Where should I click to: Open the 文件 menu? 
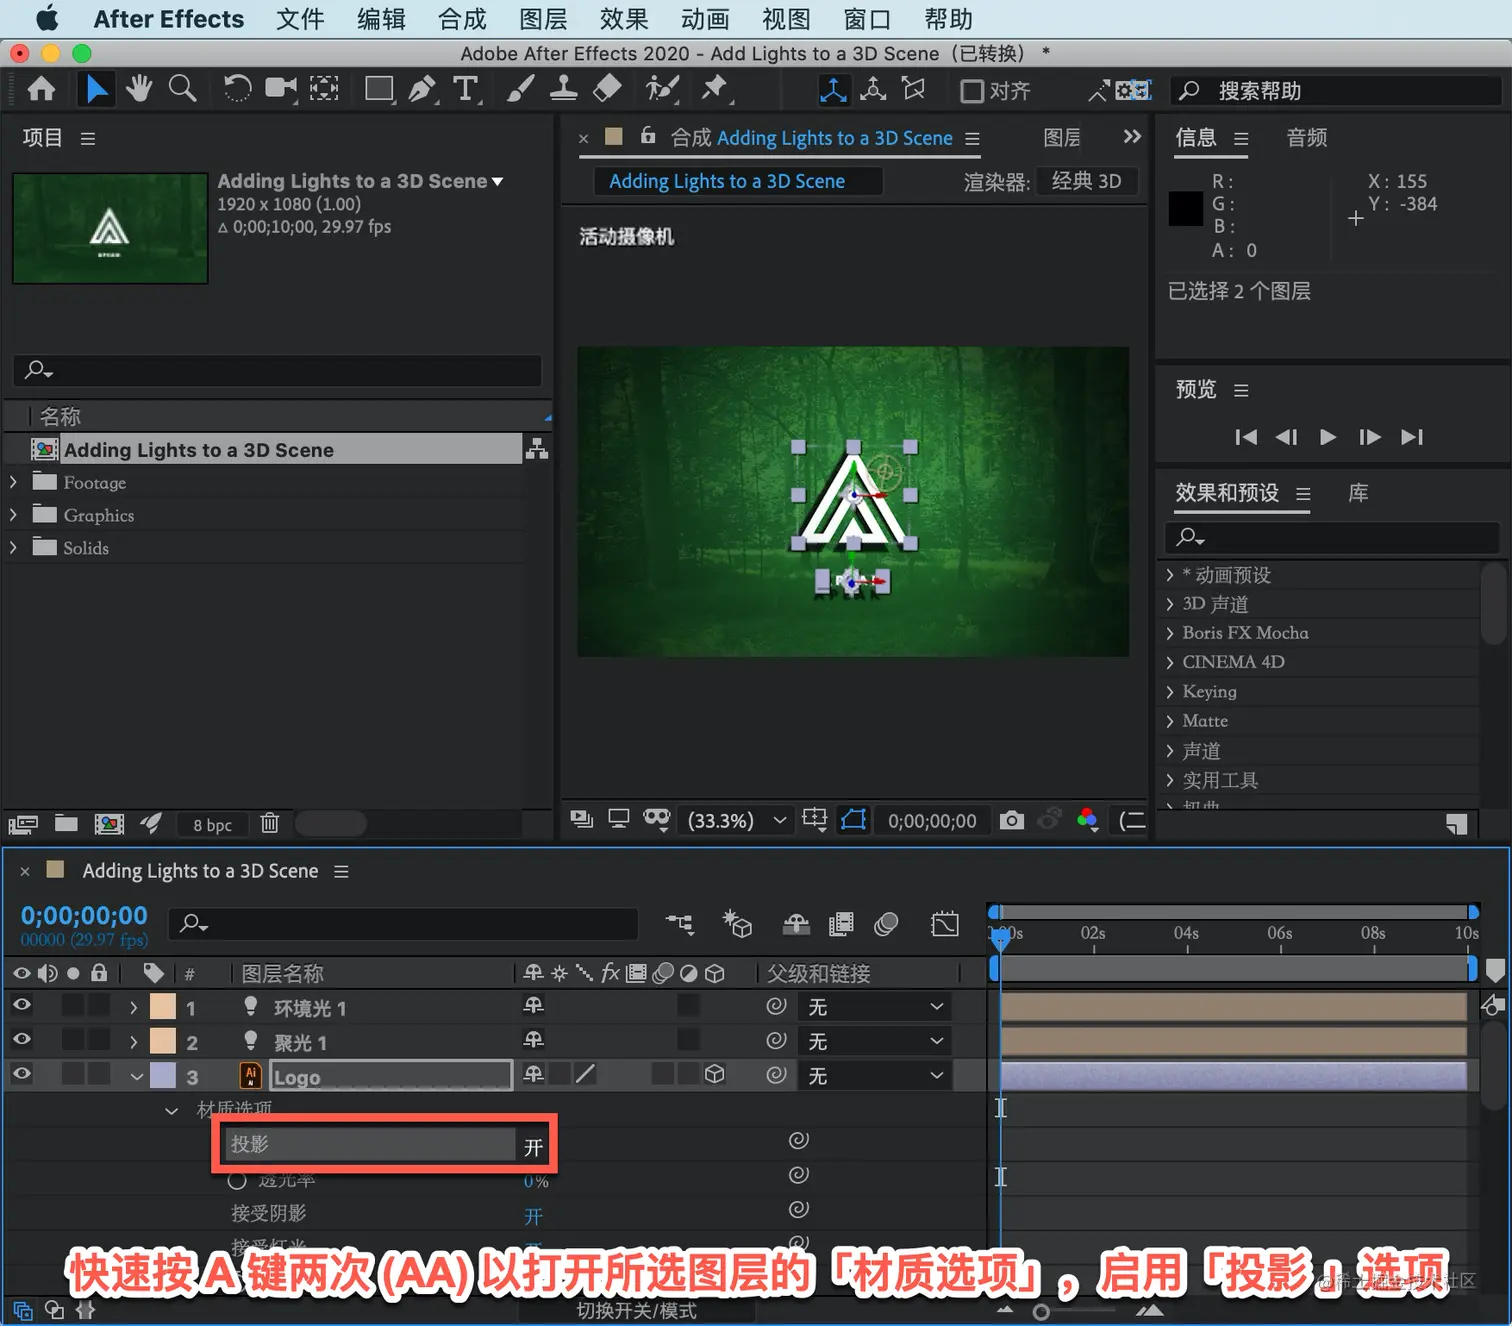300,19
